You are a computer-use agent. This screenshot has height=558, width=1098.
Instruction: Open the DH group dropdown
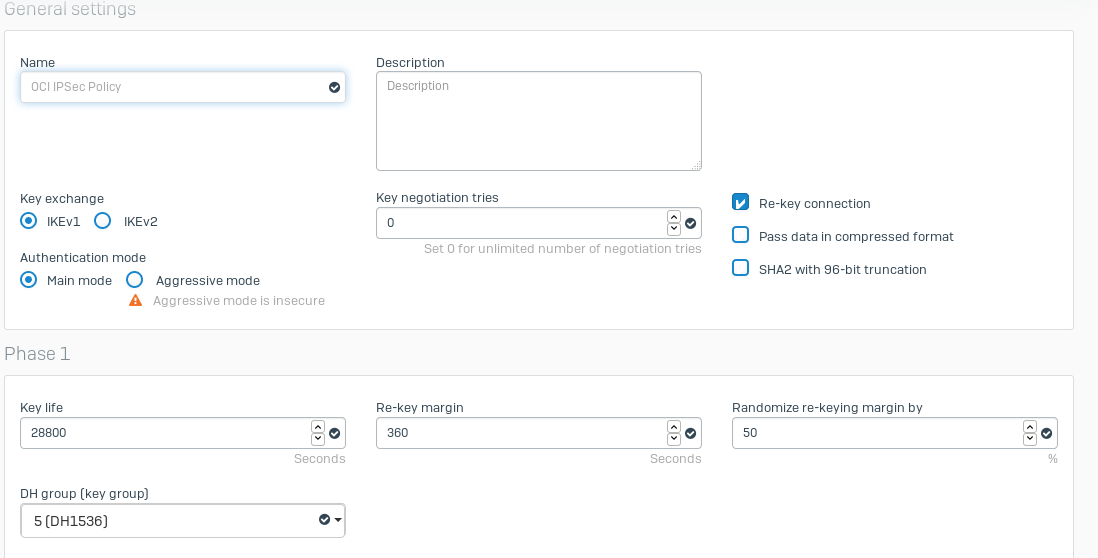coord(183,520)
